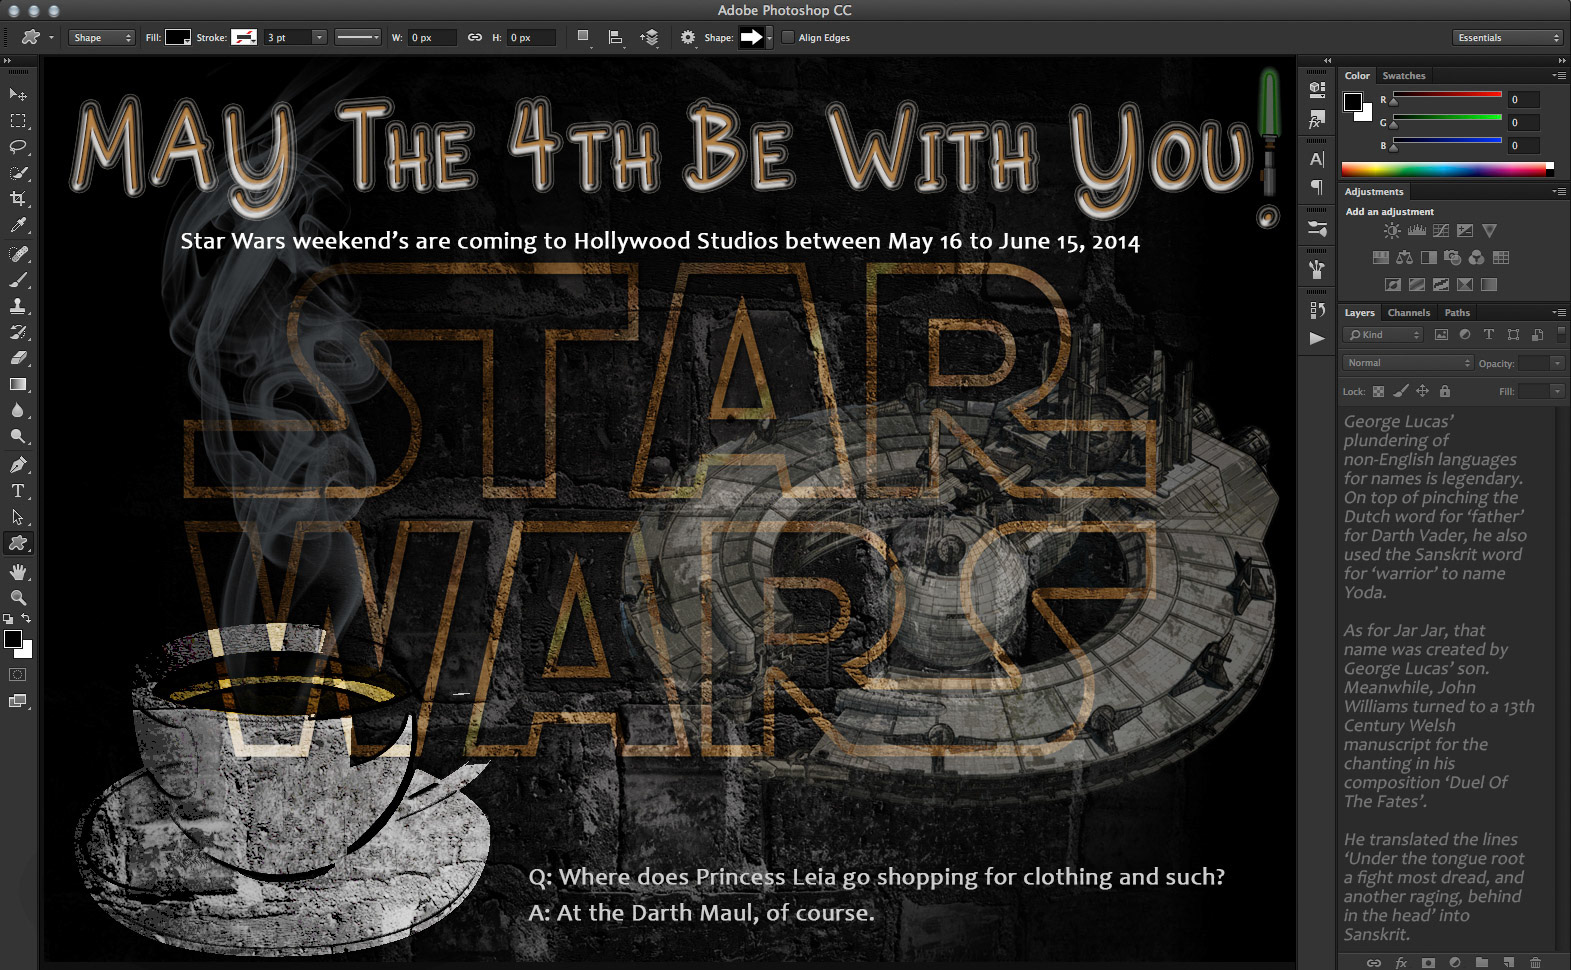Select the Pen tool
Image resolution: width=1571 pixels, height=970 pixels.
pyautogui.click(x=18, y=465)
